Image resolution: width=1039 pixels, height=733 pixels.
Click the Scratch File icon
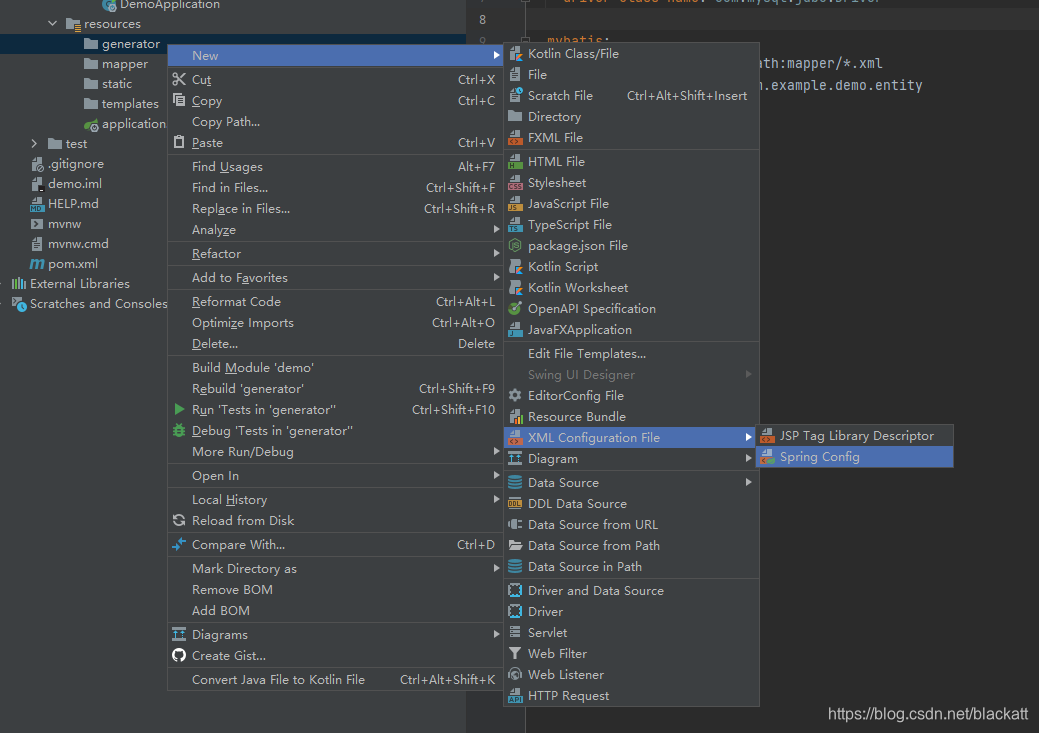point(516,95)
